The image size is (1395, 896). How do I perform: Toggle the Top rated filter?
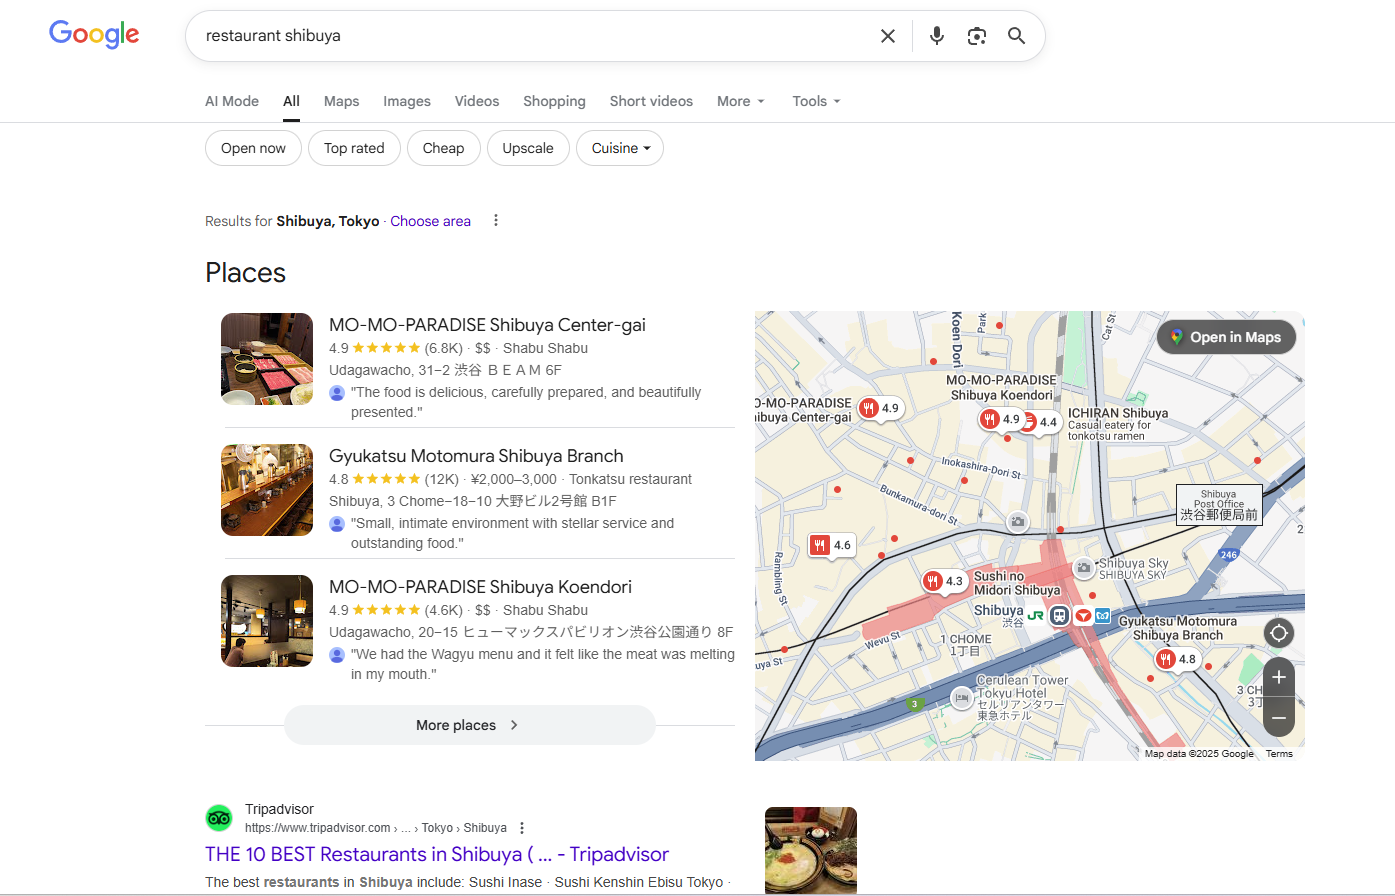[x=354, y=147]
